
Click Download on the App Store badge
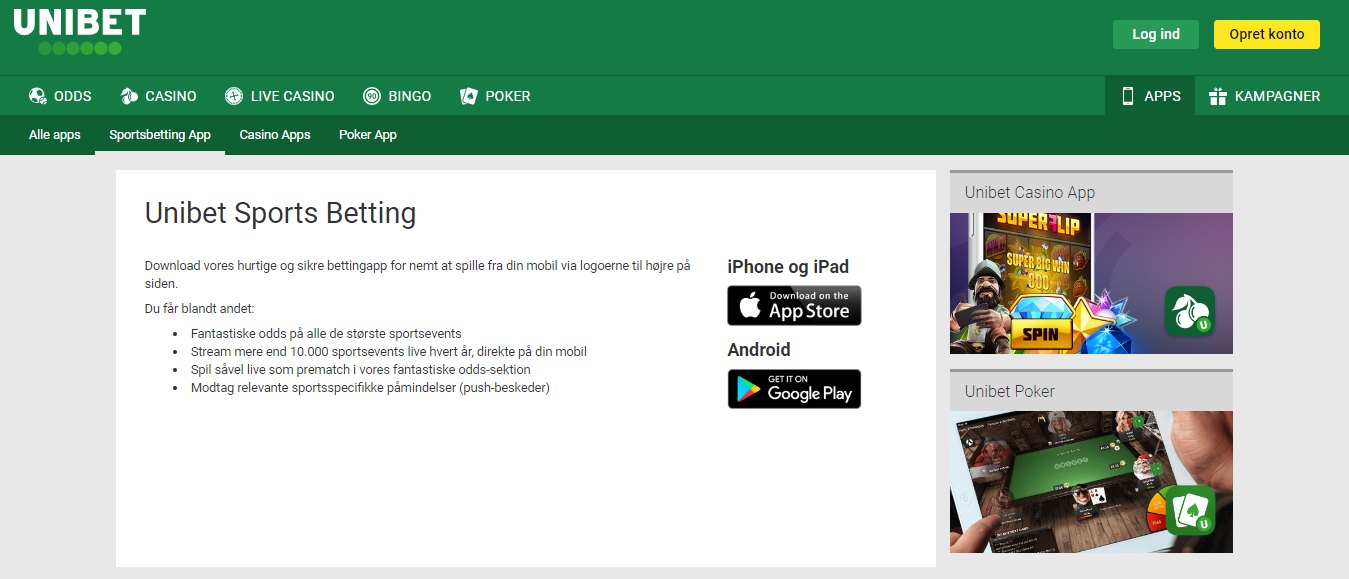[794, 305]
